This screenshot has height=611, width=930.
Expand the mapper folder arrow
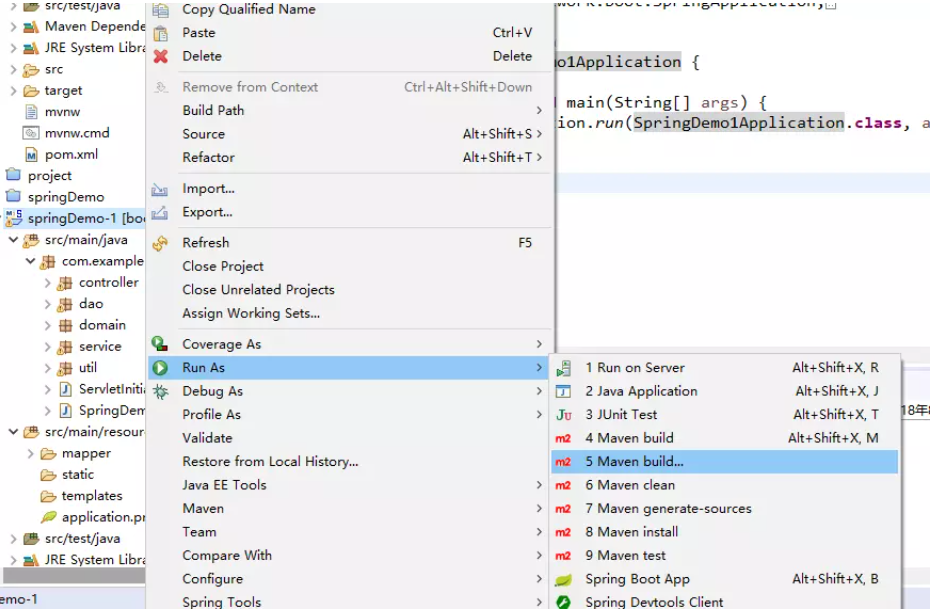pos(31,454)
